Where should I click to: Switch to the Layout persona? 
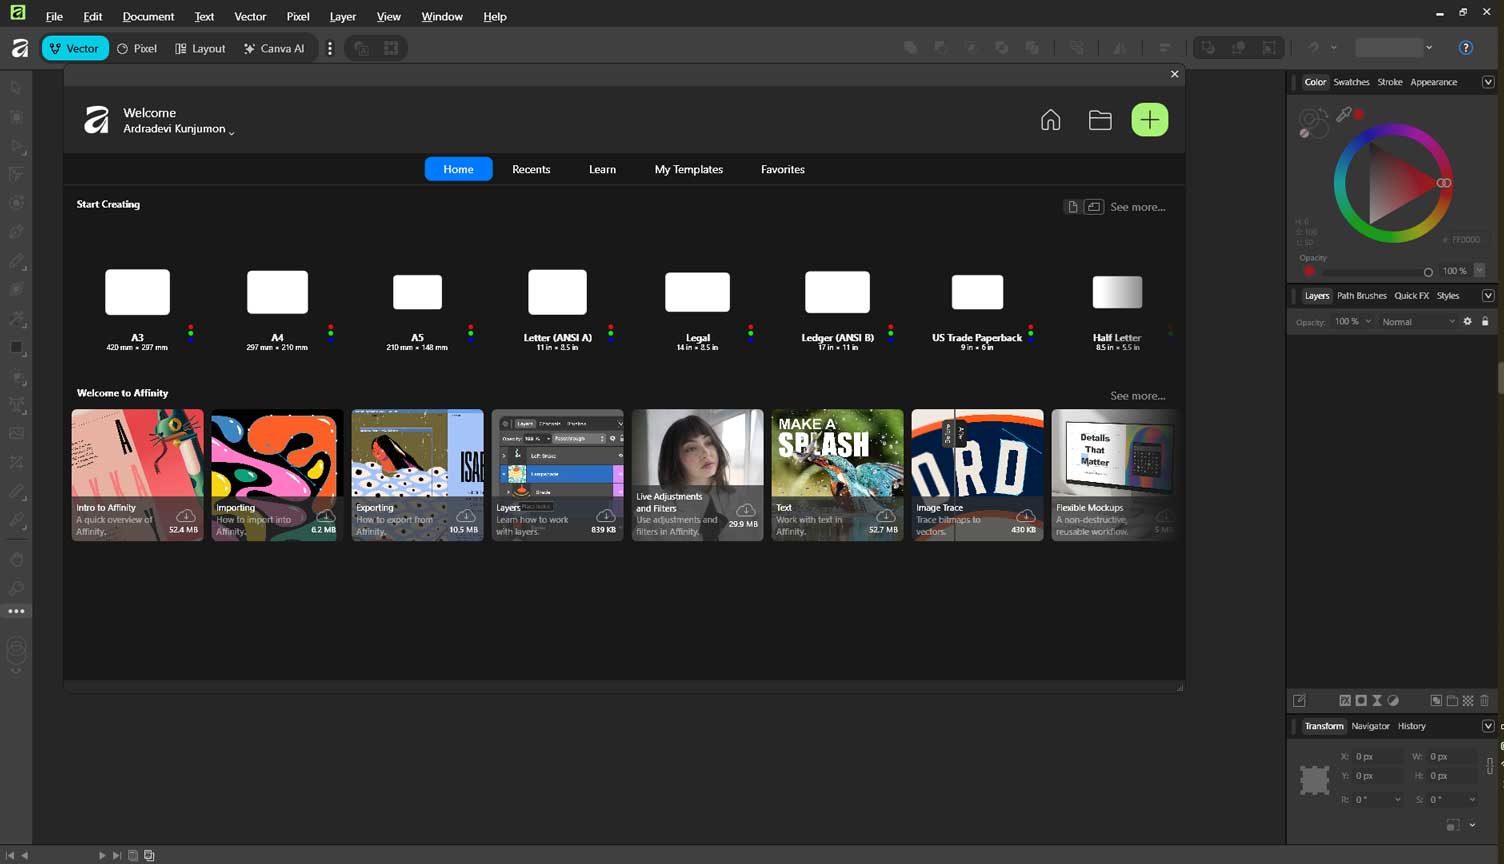coord(201,48)
